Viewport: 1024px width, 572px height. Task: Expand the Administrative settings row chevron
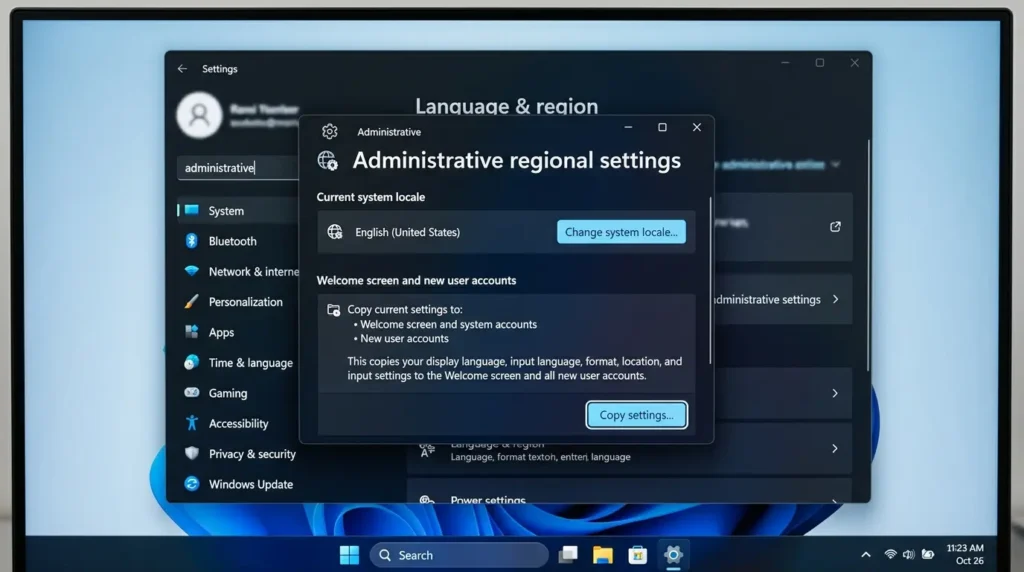[835, 299]
